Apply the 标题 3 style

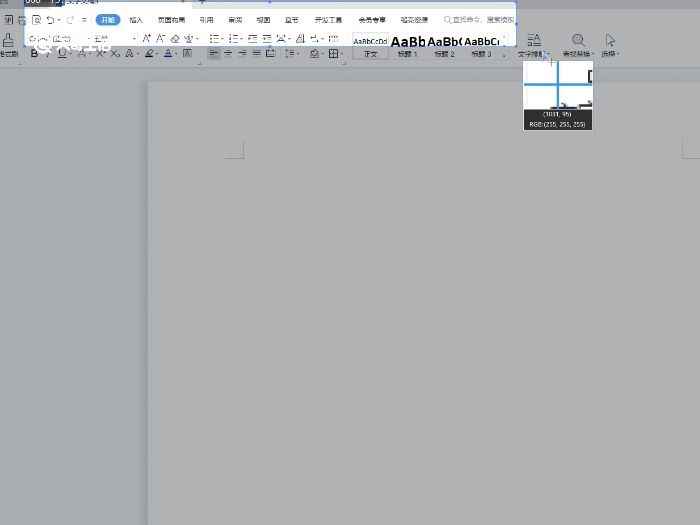click(481, 46)
